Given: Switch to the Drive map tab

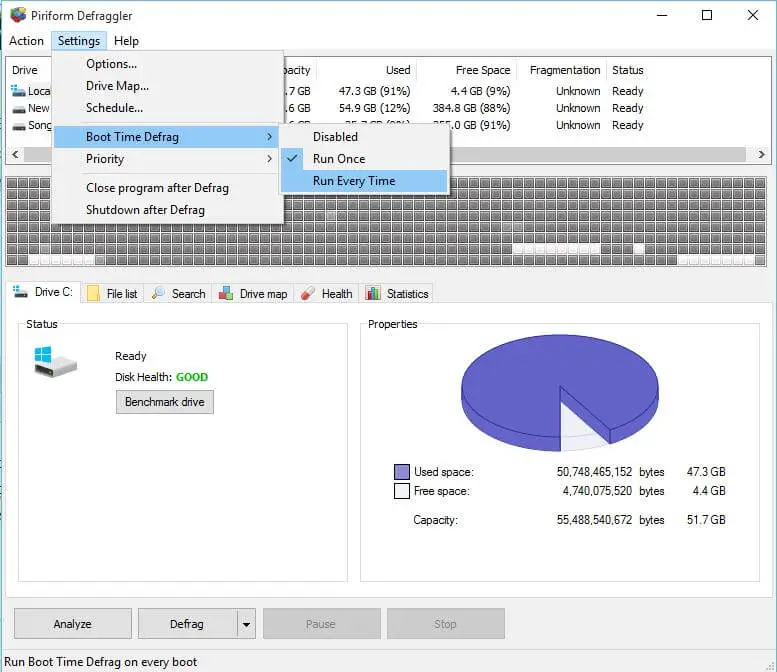Looking at the screenshot, I should (x=253, y=293).
